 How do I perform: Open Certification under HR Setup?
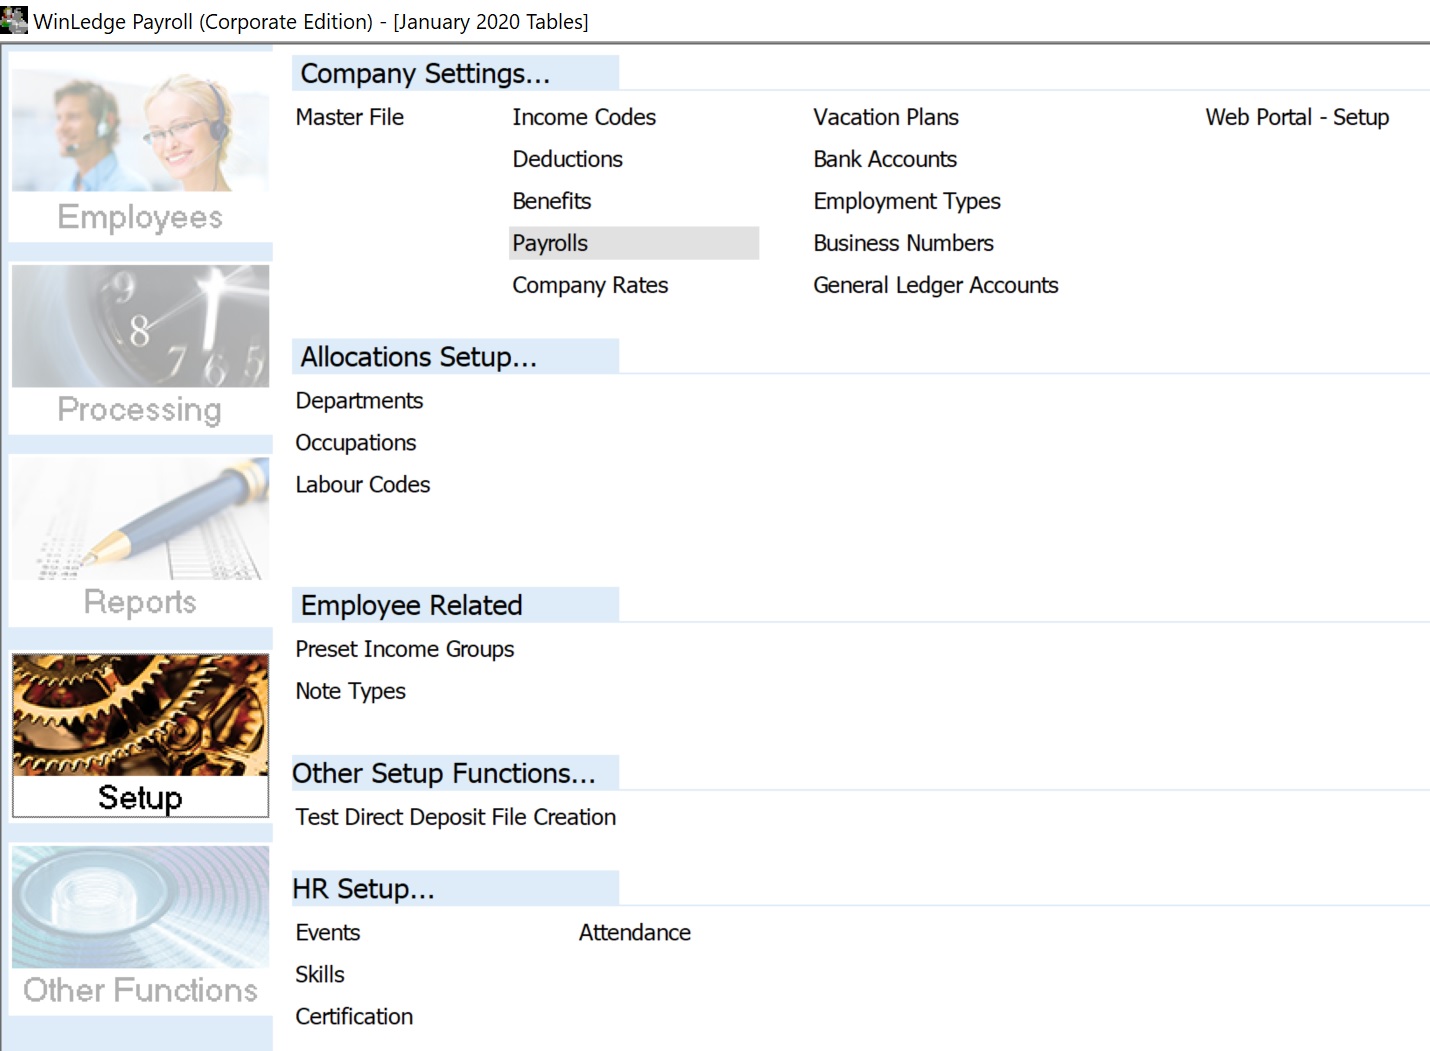pyautogui.click(x=354, y=1017)
